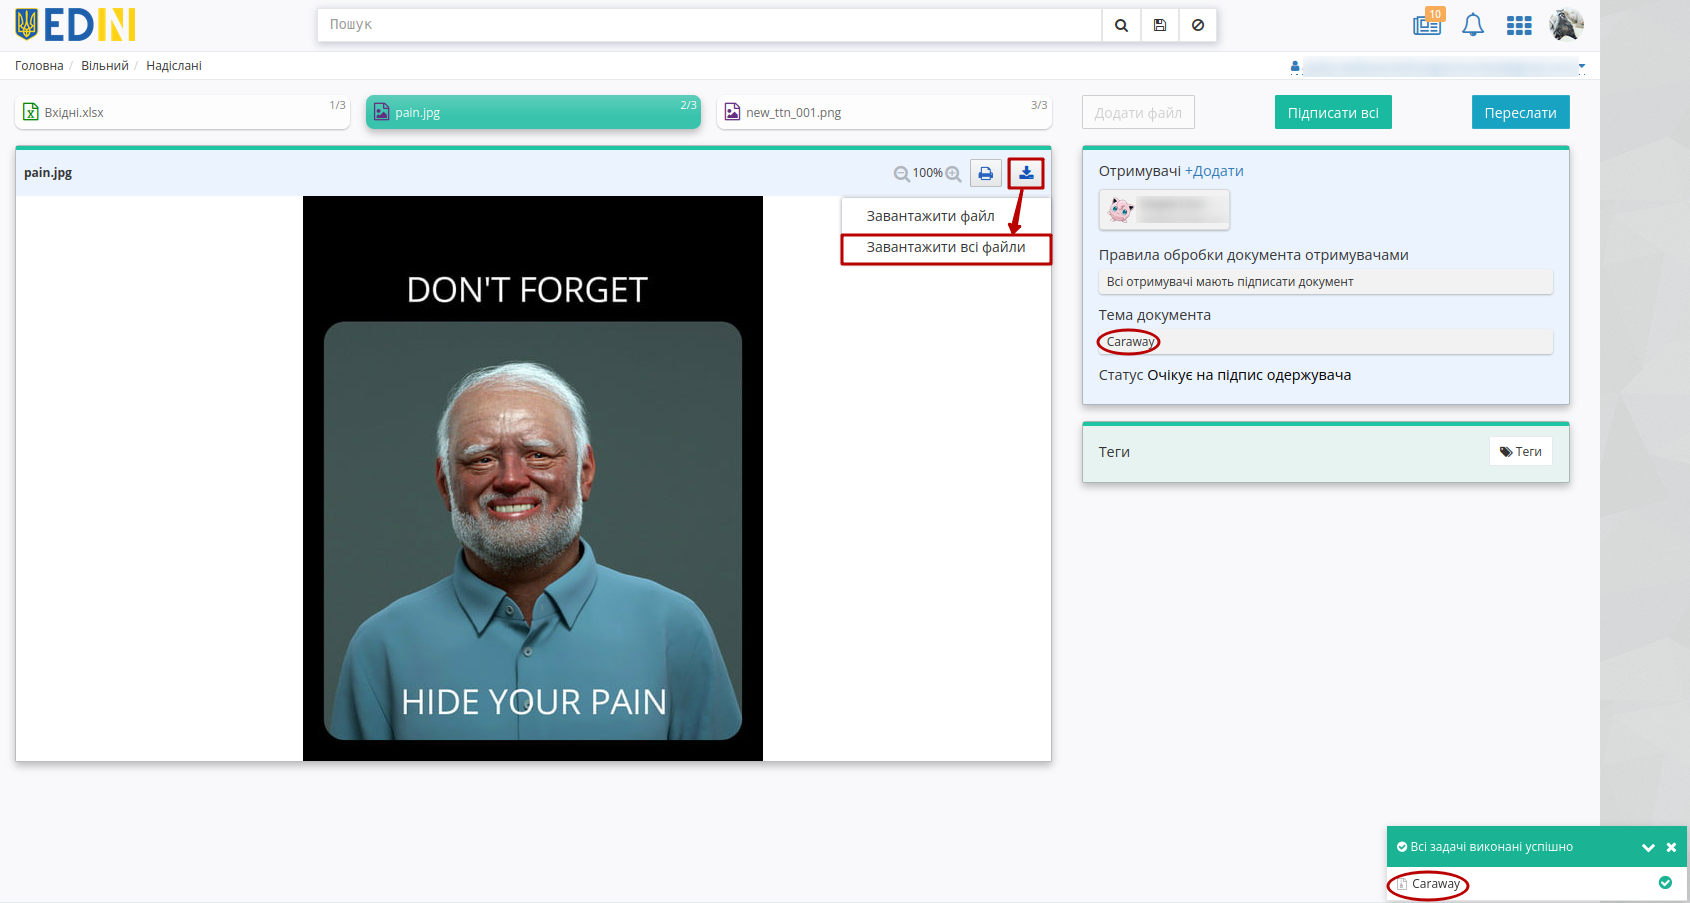Go to Вільний breadcrumb
The image size is (1690, 903).
click(105, 66)
